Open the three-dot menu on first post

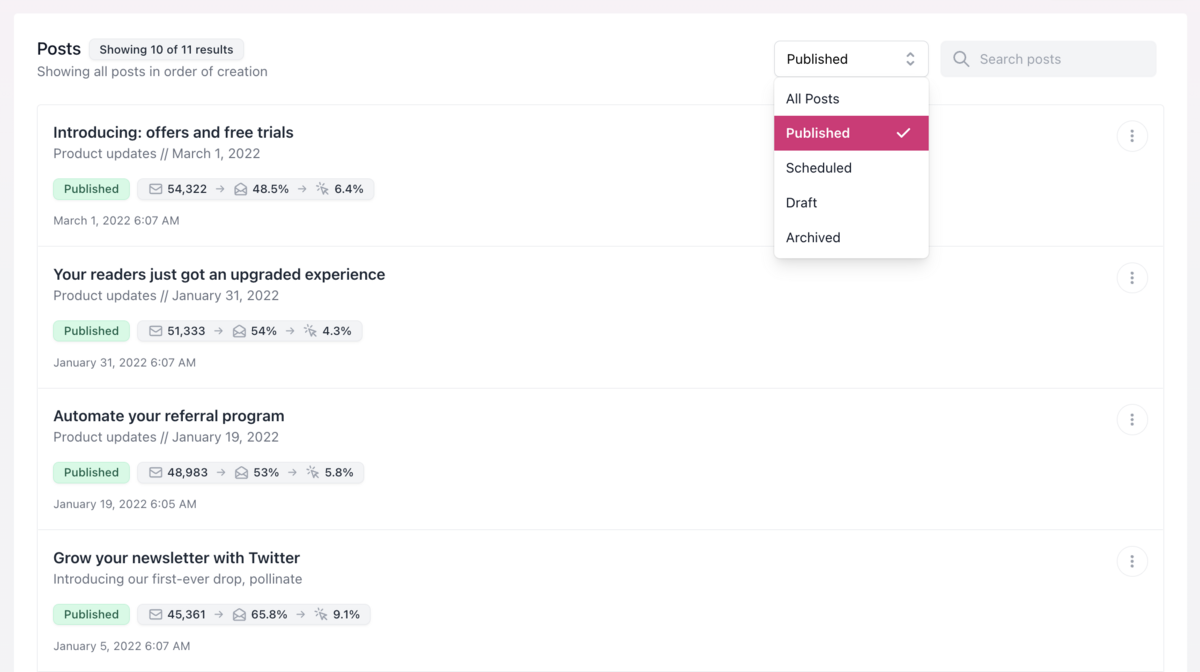click(1132, 135)
